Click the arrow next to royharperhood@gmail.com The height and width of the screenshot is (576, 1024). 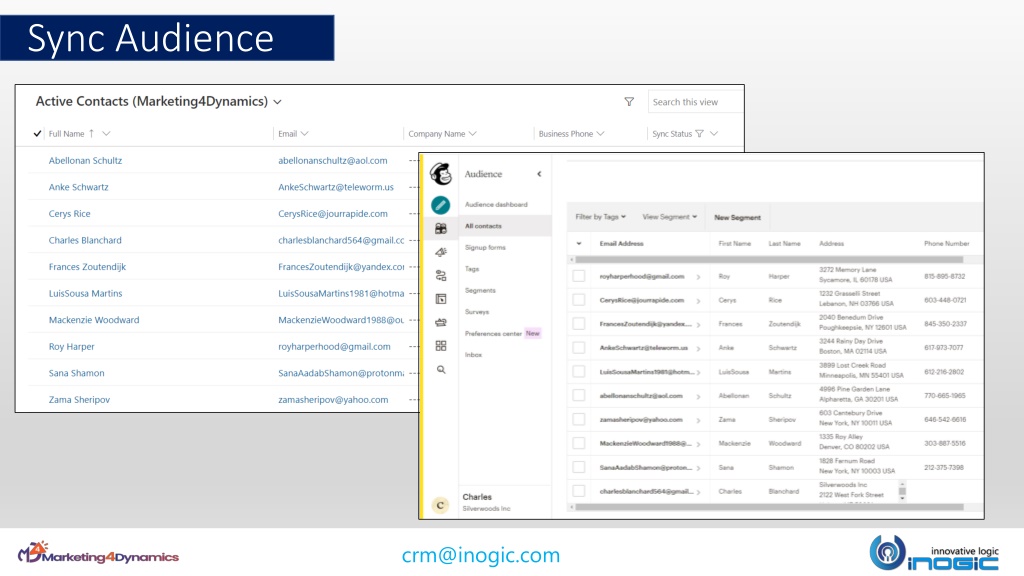click(698, 277)
